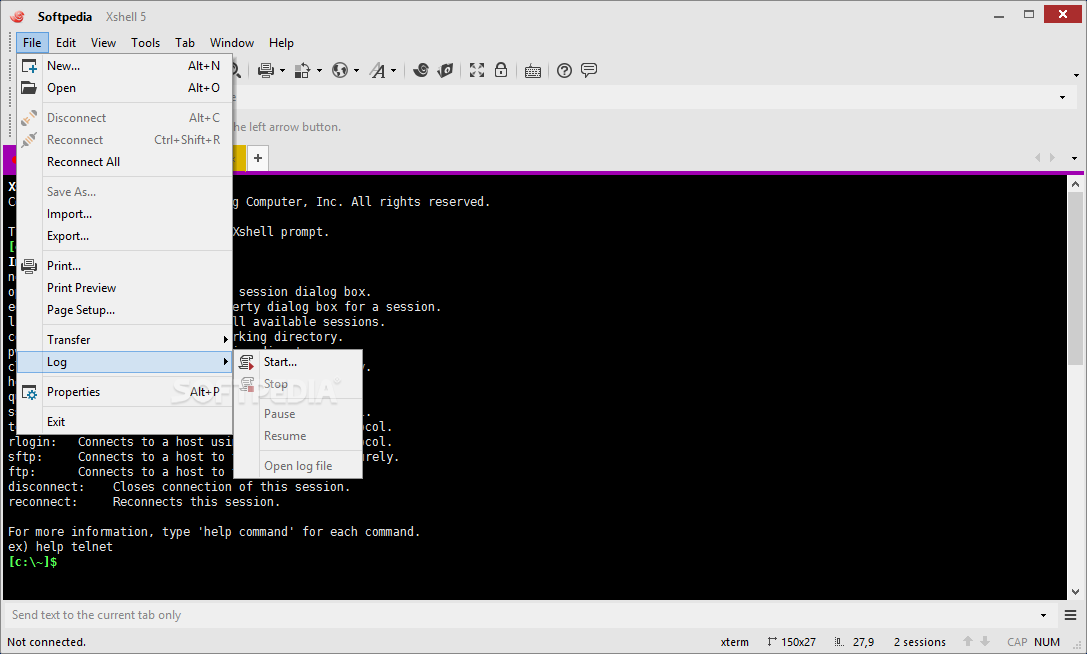Open toolbar overflow options arrow
Viewport: 1087px width, 654px height.
click(x=1075, y=75)
